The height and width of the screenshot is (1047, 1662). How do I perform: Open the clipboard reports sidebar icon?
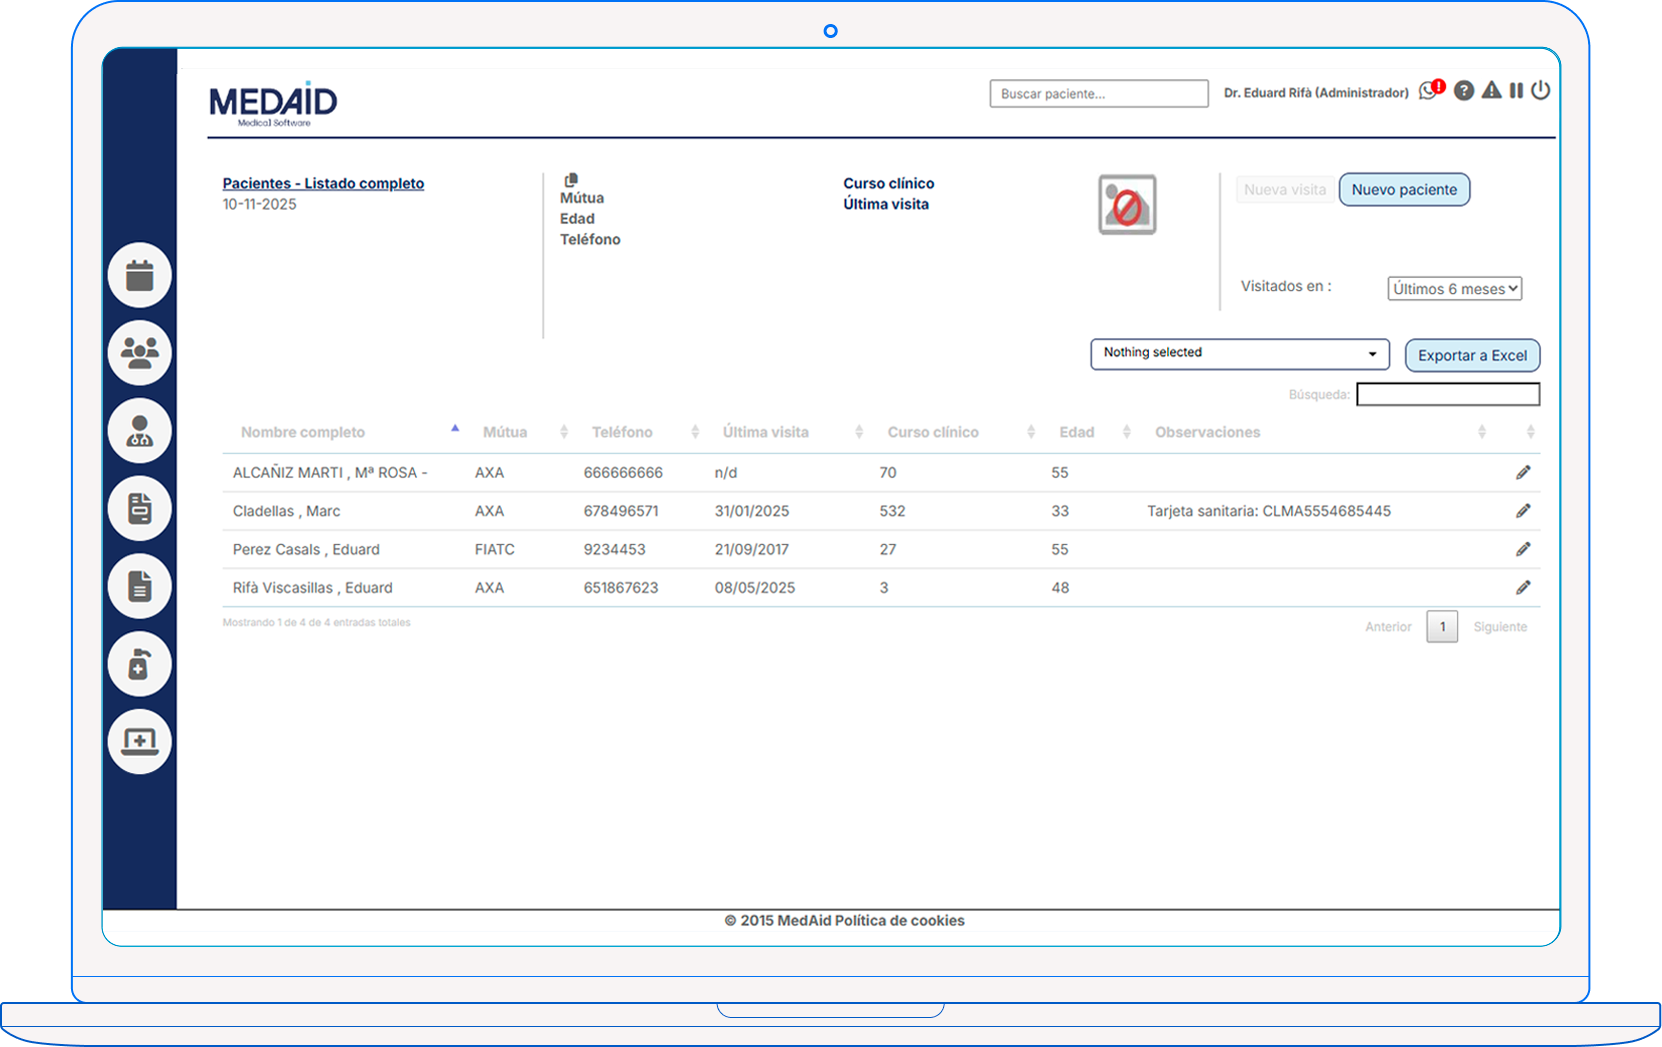pyautogui.click(x=140, y=508)
